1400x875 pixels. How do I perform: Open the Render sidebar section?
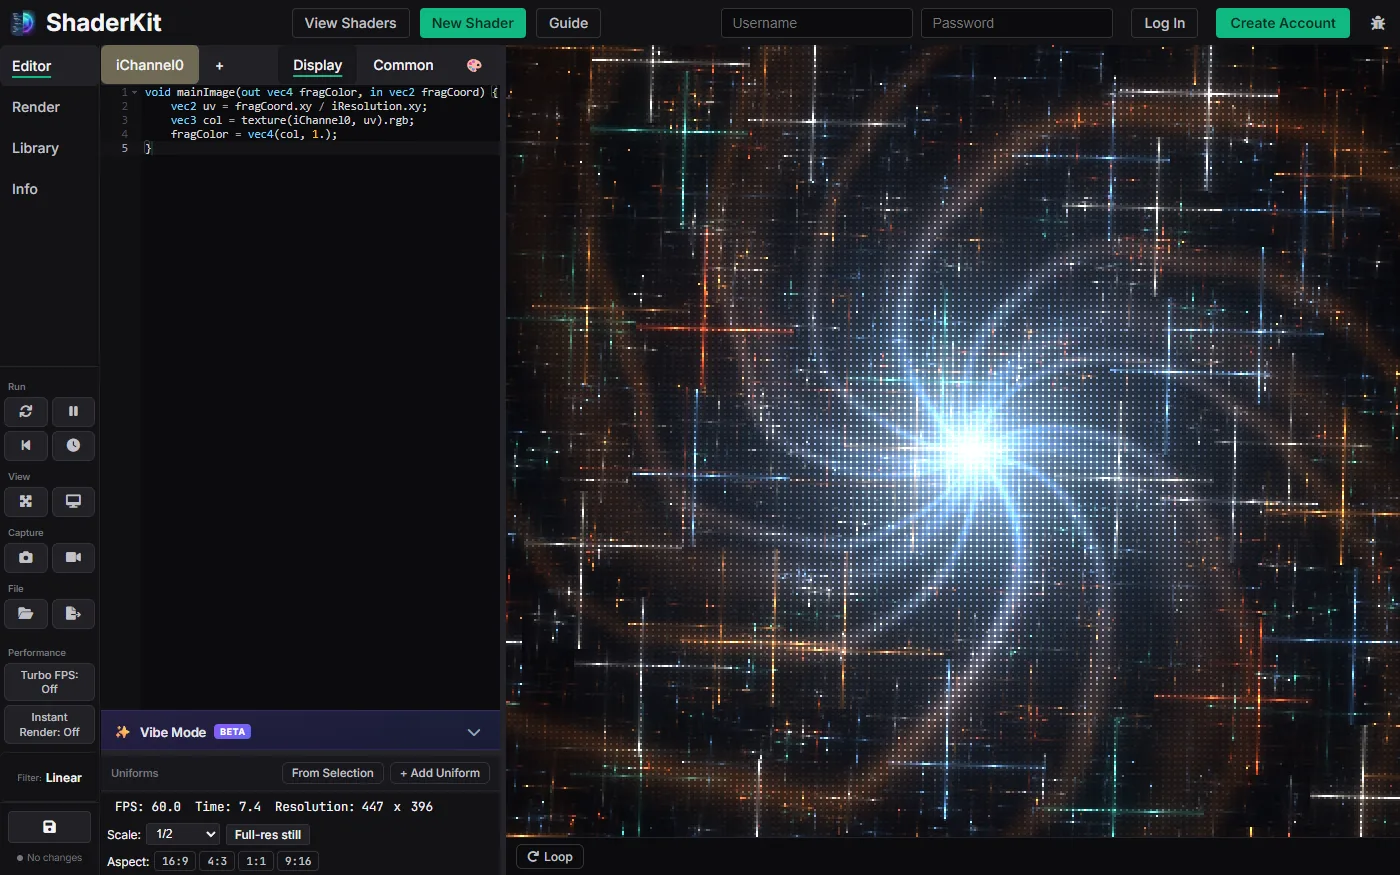pyautogui.click(x=36, y=107)
